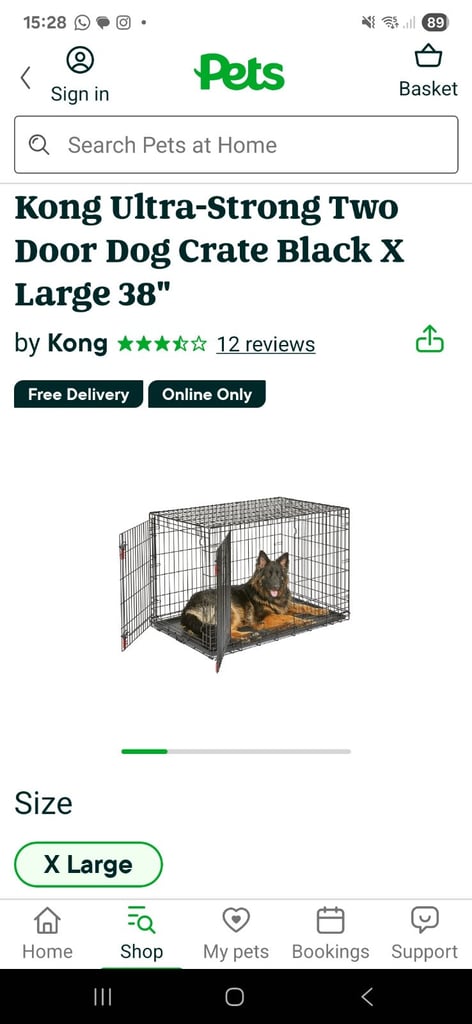Focus the Search Pets at Home field

point(236,145)
